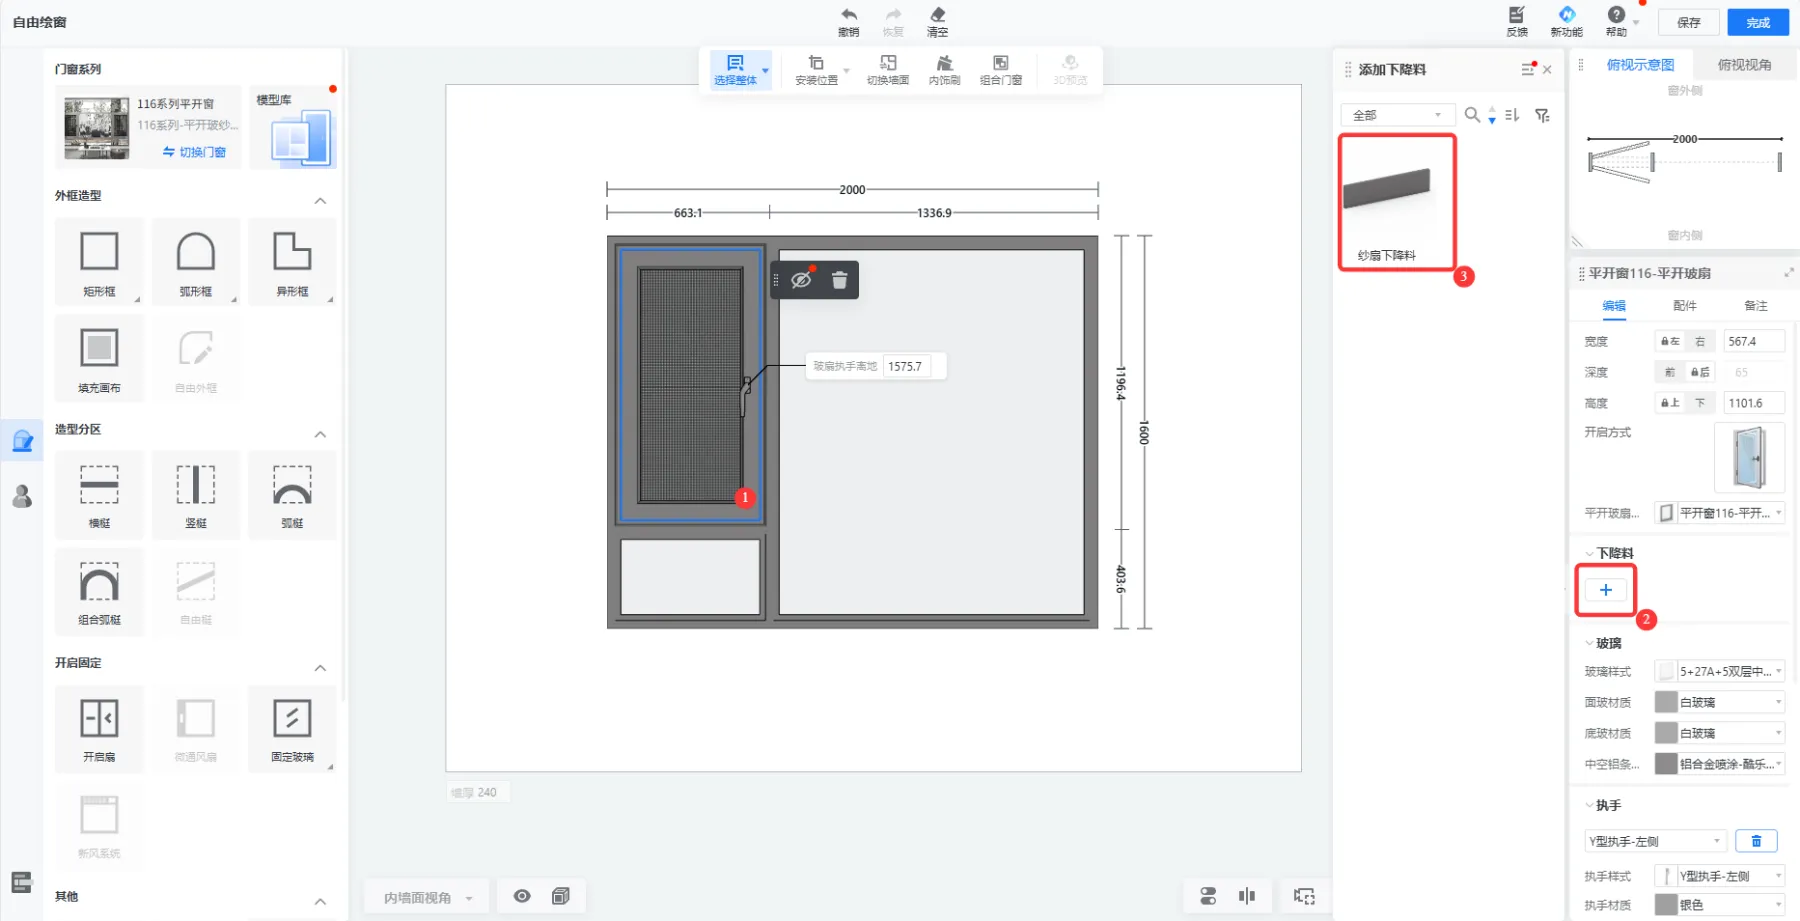Switch to the 配件 tab
This screenshot has width=1800, height=921.
tap(1684, 306)
